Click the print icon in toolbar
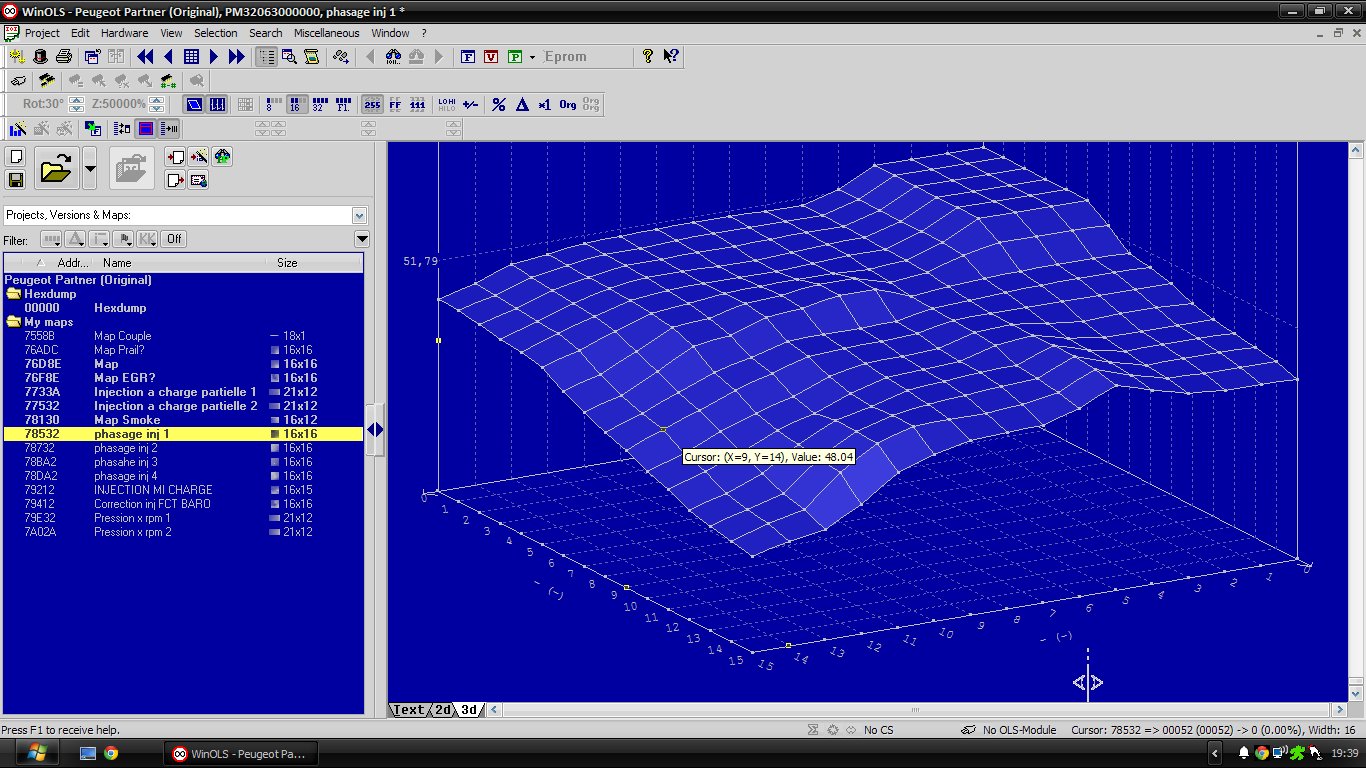The image size is (1366, 768). 63,57
